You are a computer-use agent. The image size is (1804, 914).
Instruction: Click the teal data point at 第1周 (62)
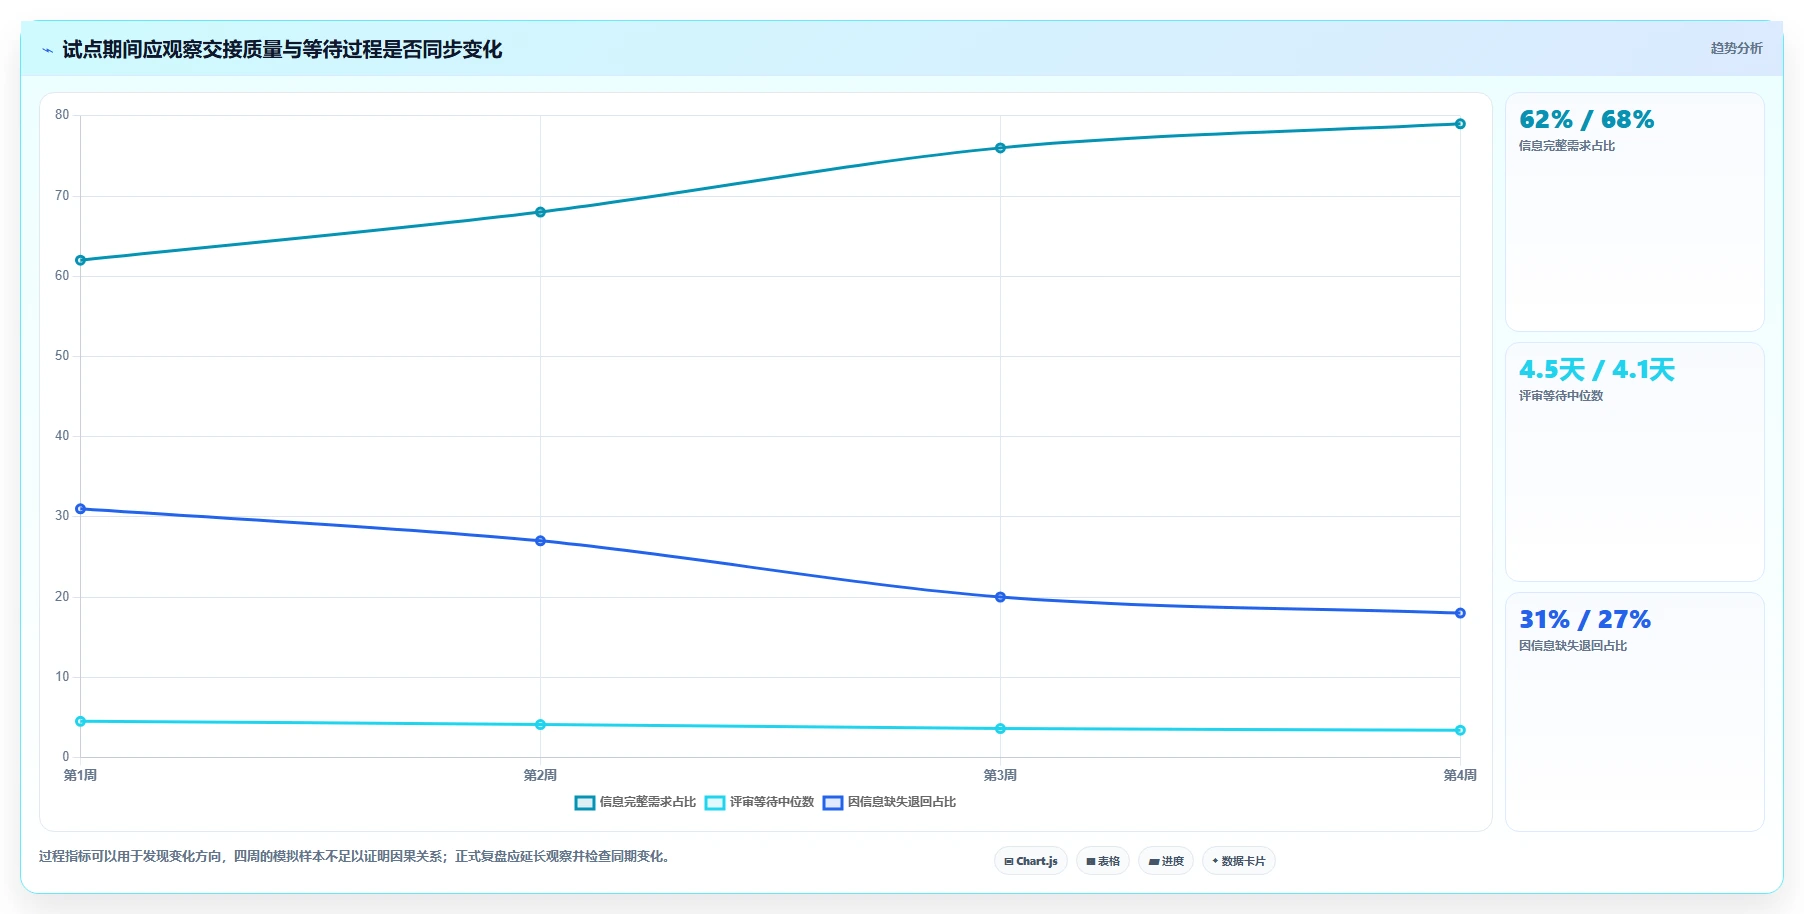click(81, 260)
